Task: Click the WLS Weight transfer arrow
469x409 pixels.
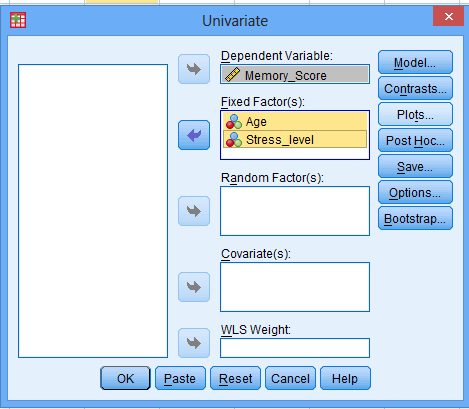Action: [194, 343]
